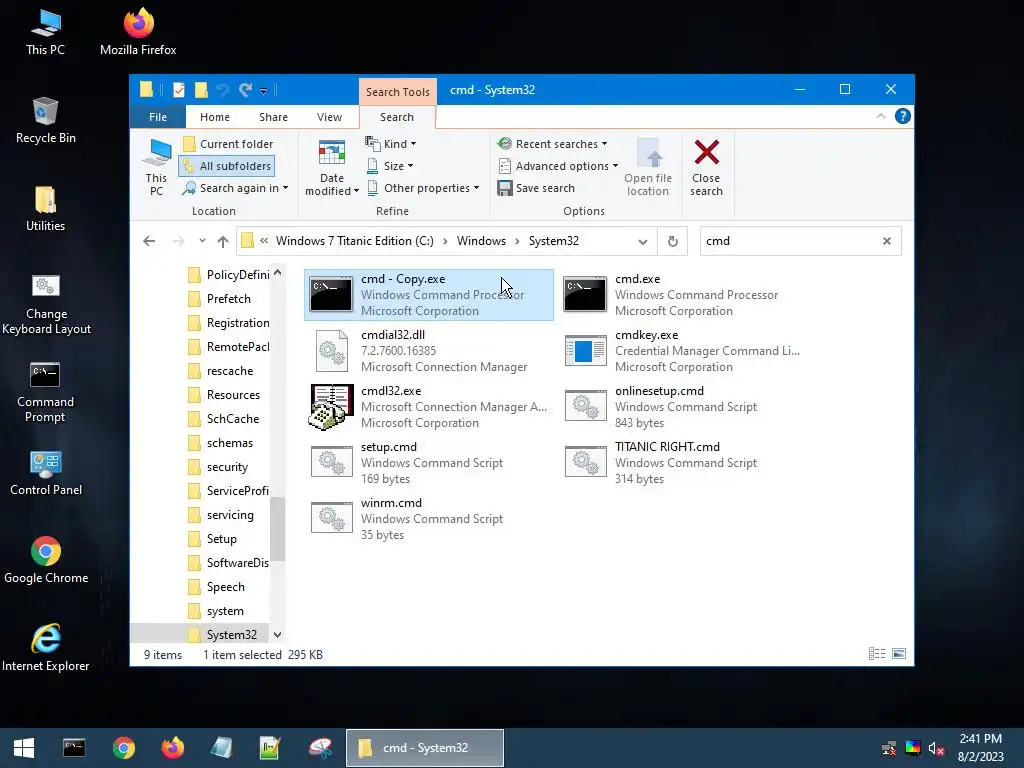The height and width of the screenshot is (768, 1024).
Task: Open Recent searches dropdown
Action: [552, 144]
